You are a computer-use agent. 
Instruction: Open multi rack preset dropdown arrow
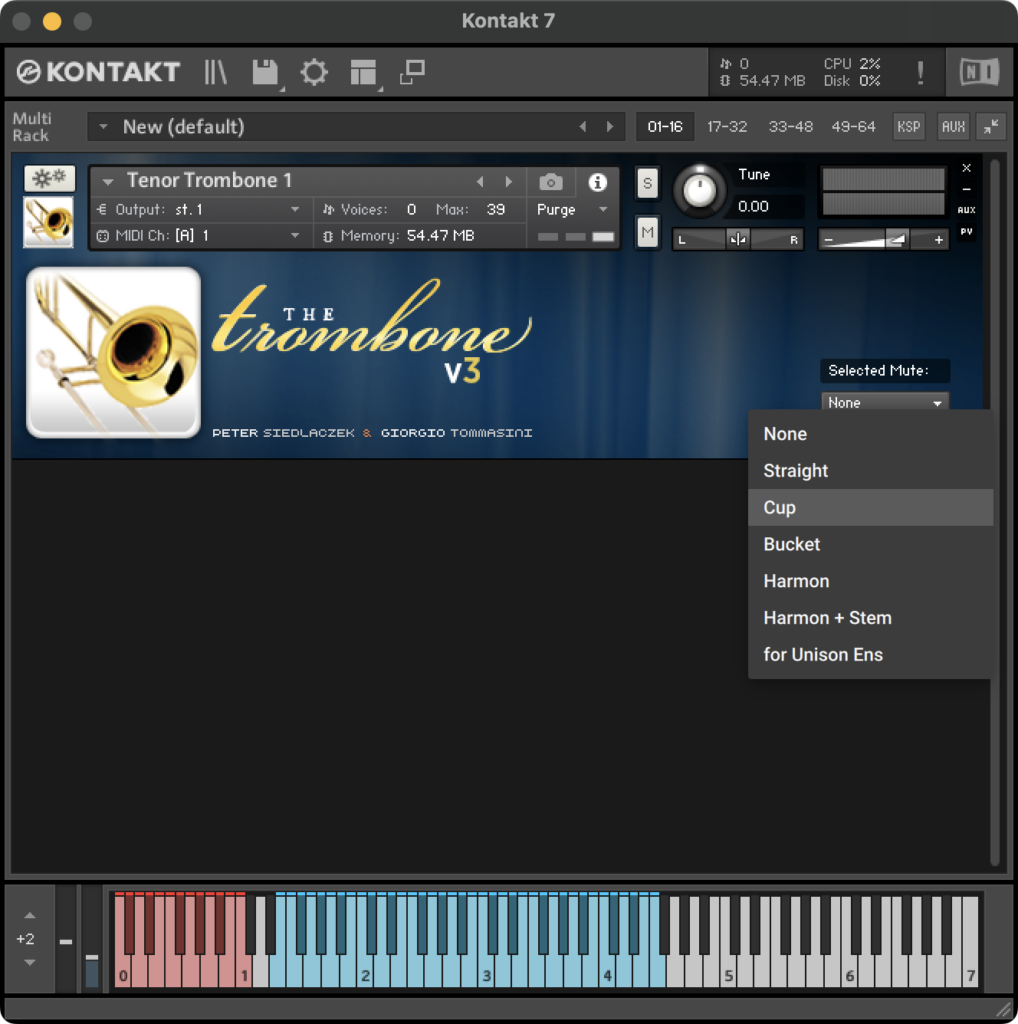[x=103, y=126]
